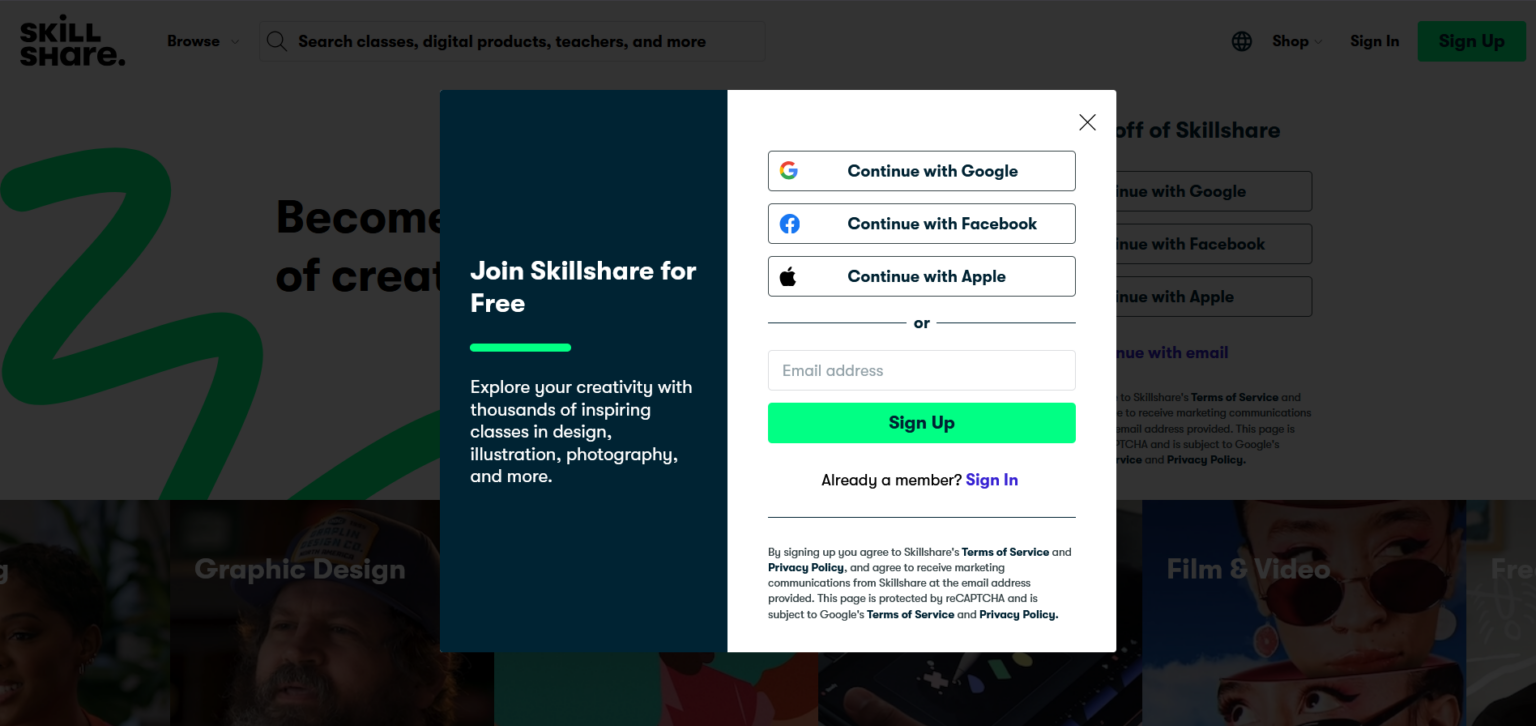Image resolution: width=1536 pixels, height=726 pixels.
Task: Click the Facebook icon in the signup dialog
Action: pos(790,223)
